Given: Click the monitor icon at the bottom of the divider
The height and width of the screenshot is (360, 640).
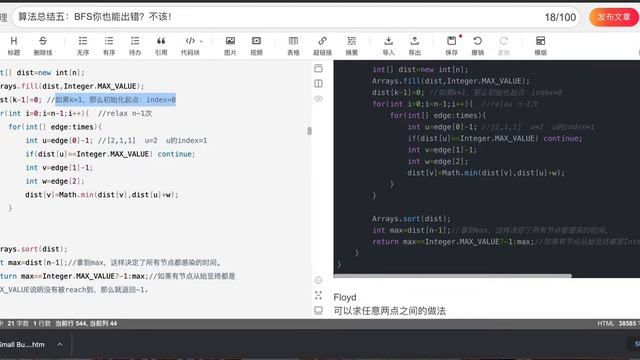Looking at the screenshot, I should 318,310.
